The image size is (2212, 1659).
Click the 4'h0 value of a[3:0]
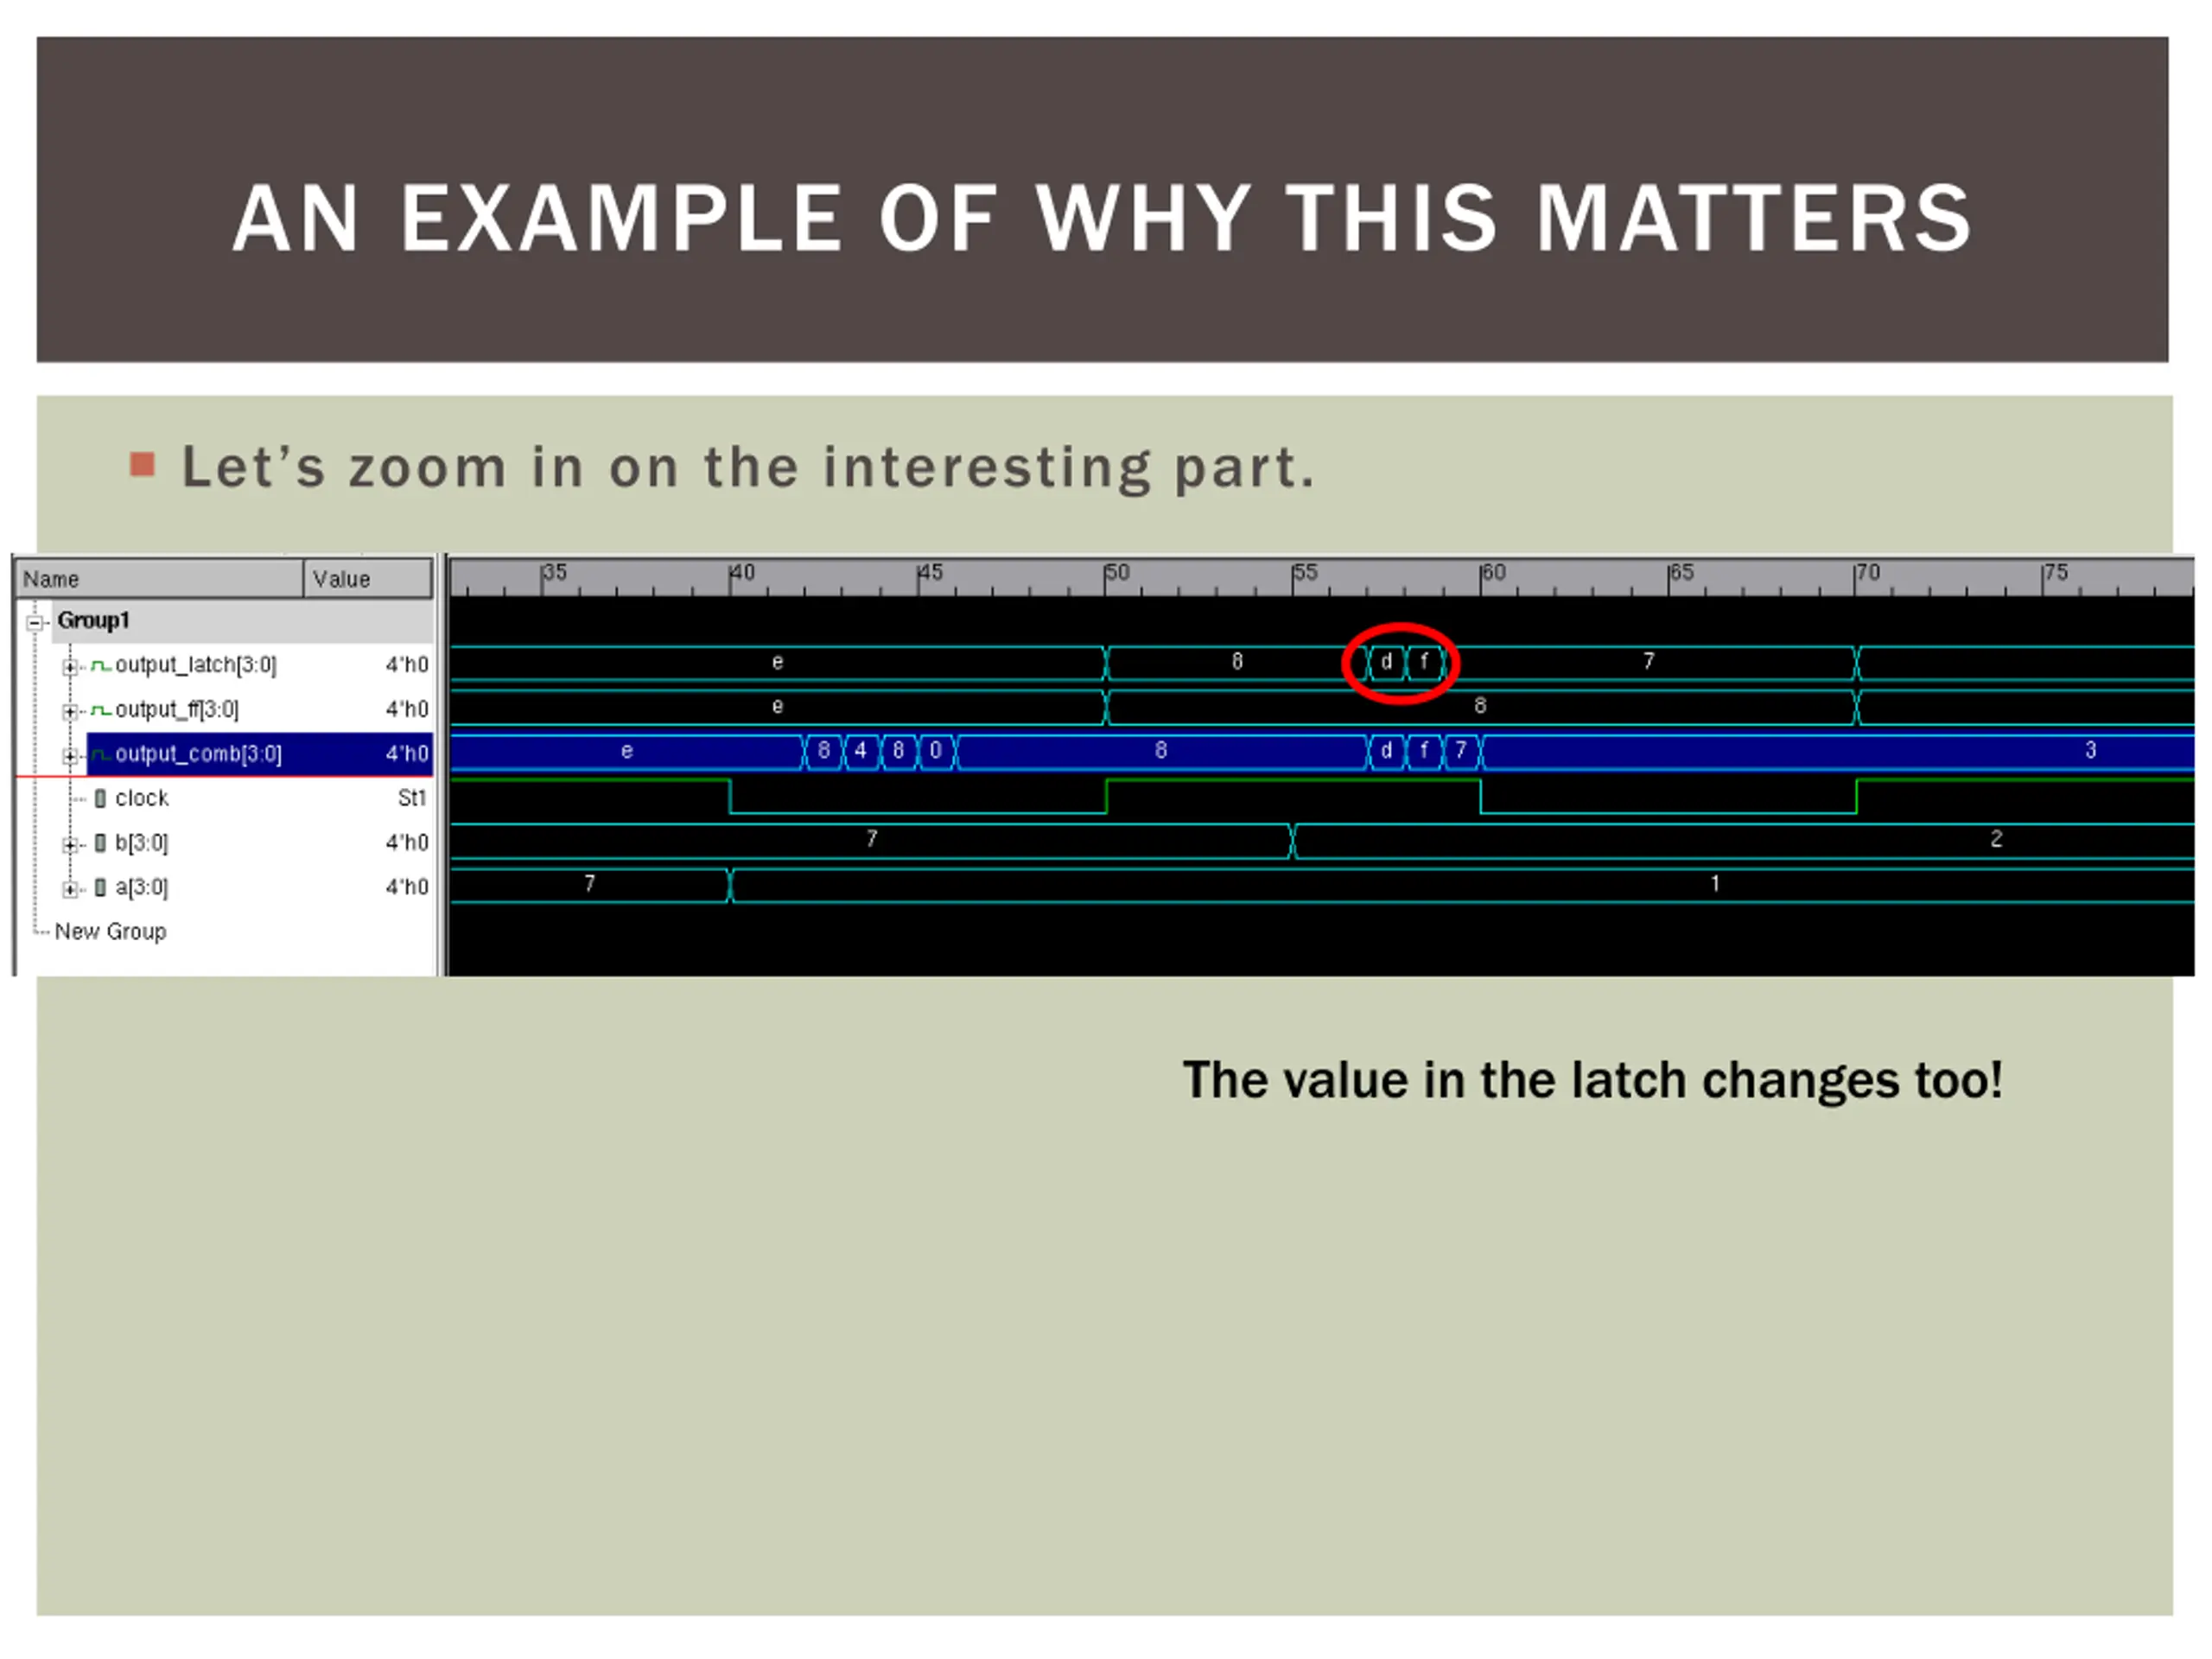pos(407,887)
